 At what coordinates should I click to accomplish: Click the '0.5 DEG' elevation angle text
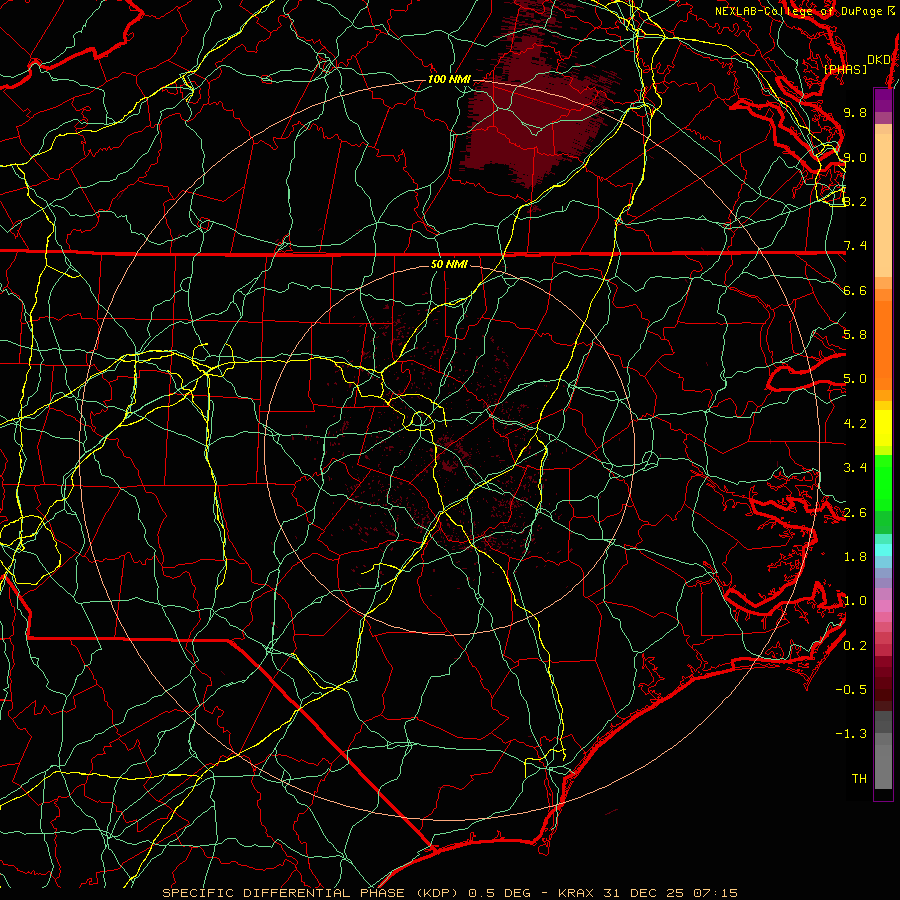(499, 893)
